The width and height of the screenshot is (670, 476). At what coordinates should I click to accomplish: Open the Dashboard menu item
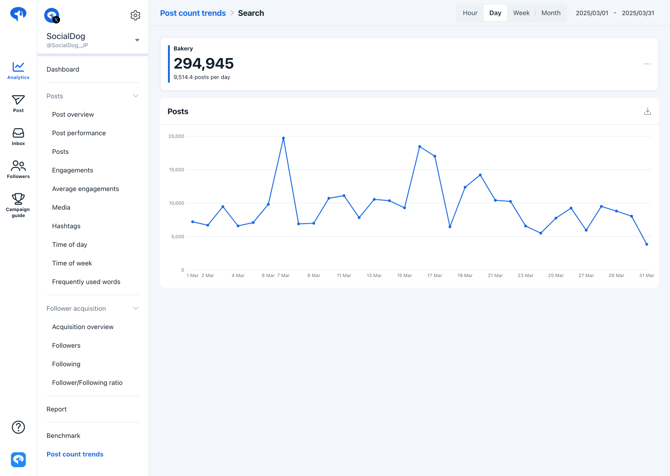click(63, 69)
